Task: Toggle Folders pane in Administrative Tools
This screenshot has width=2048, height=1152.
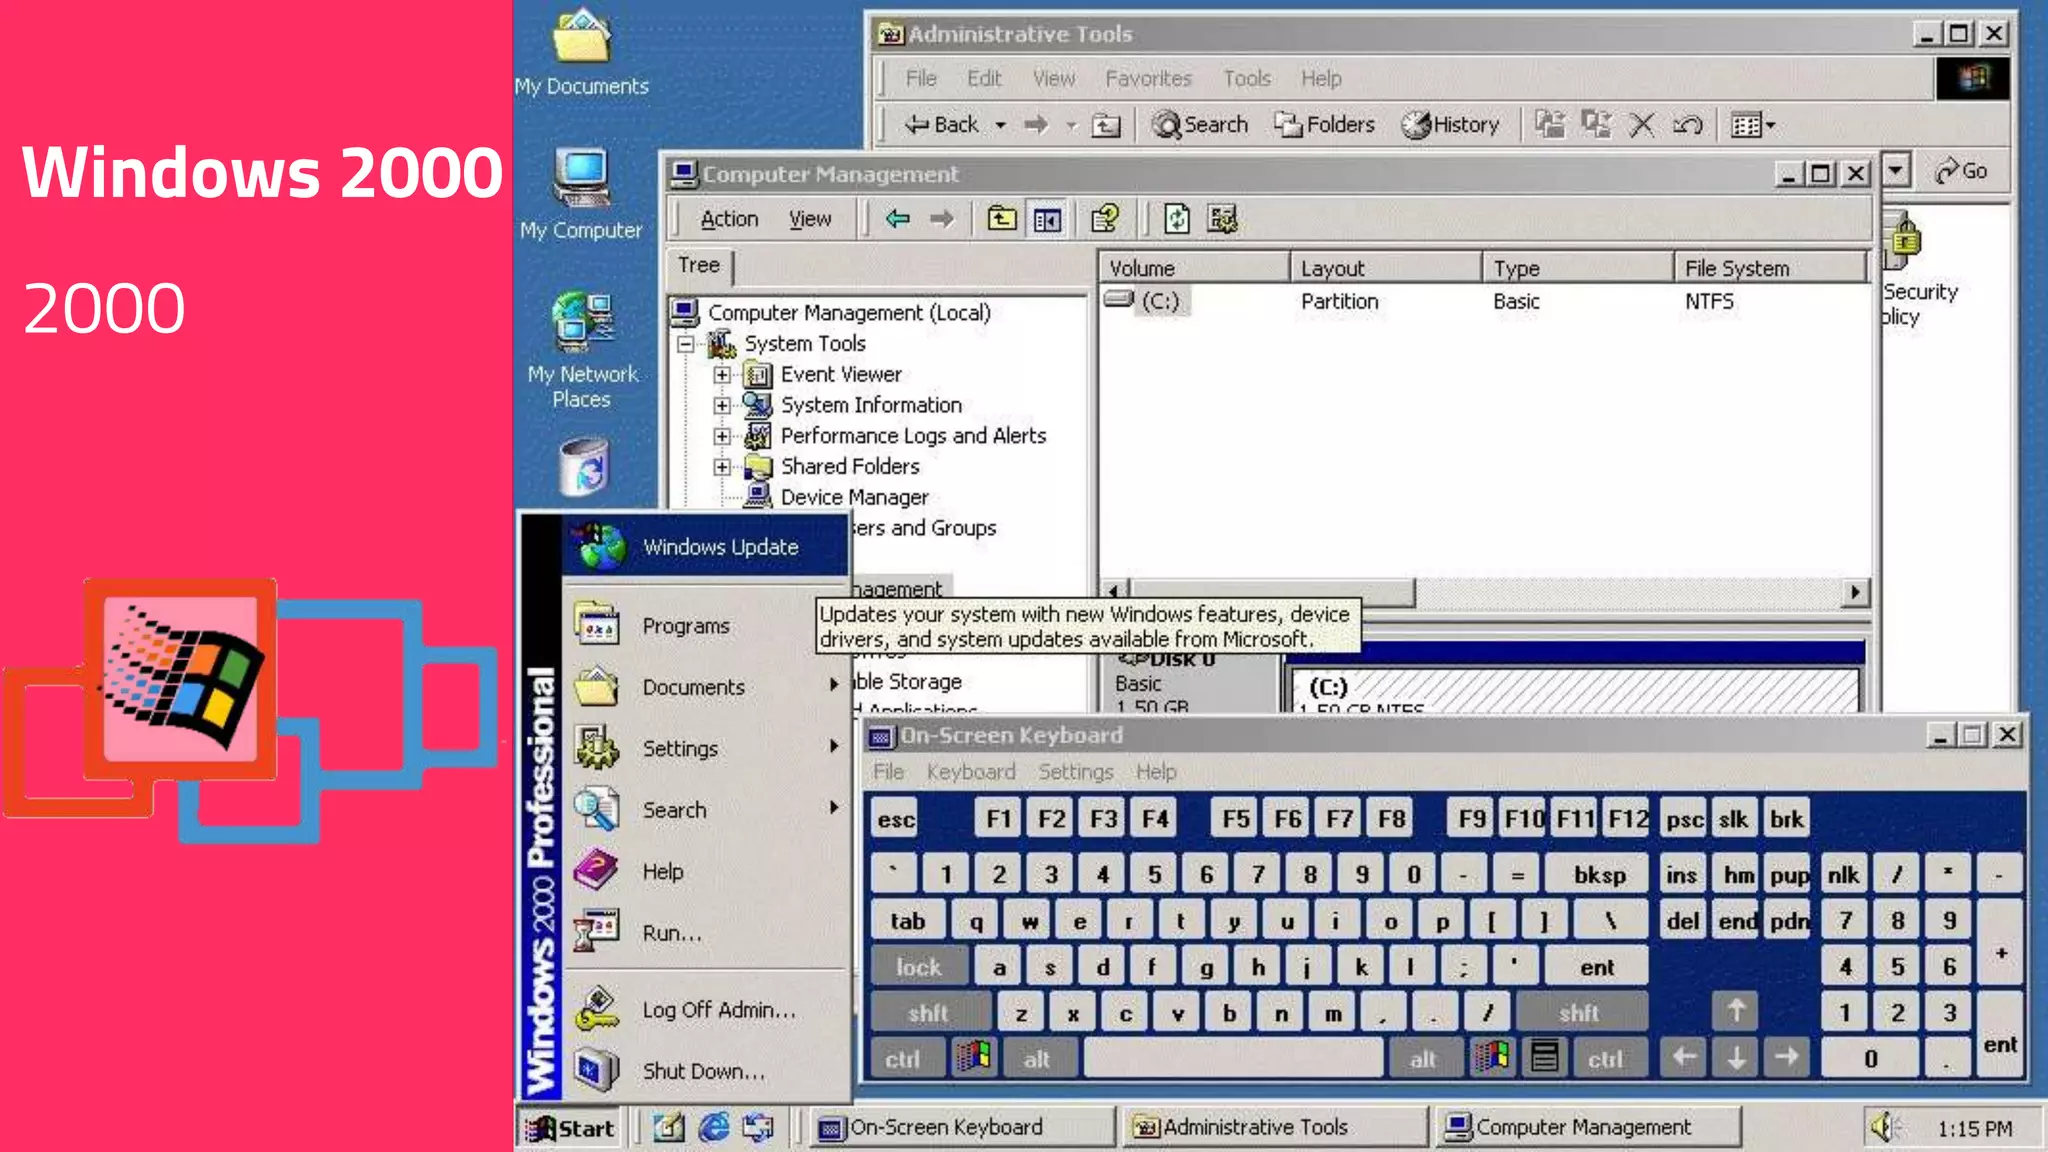Action: (1324, 125)
